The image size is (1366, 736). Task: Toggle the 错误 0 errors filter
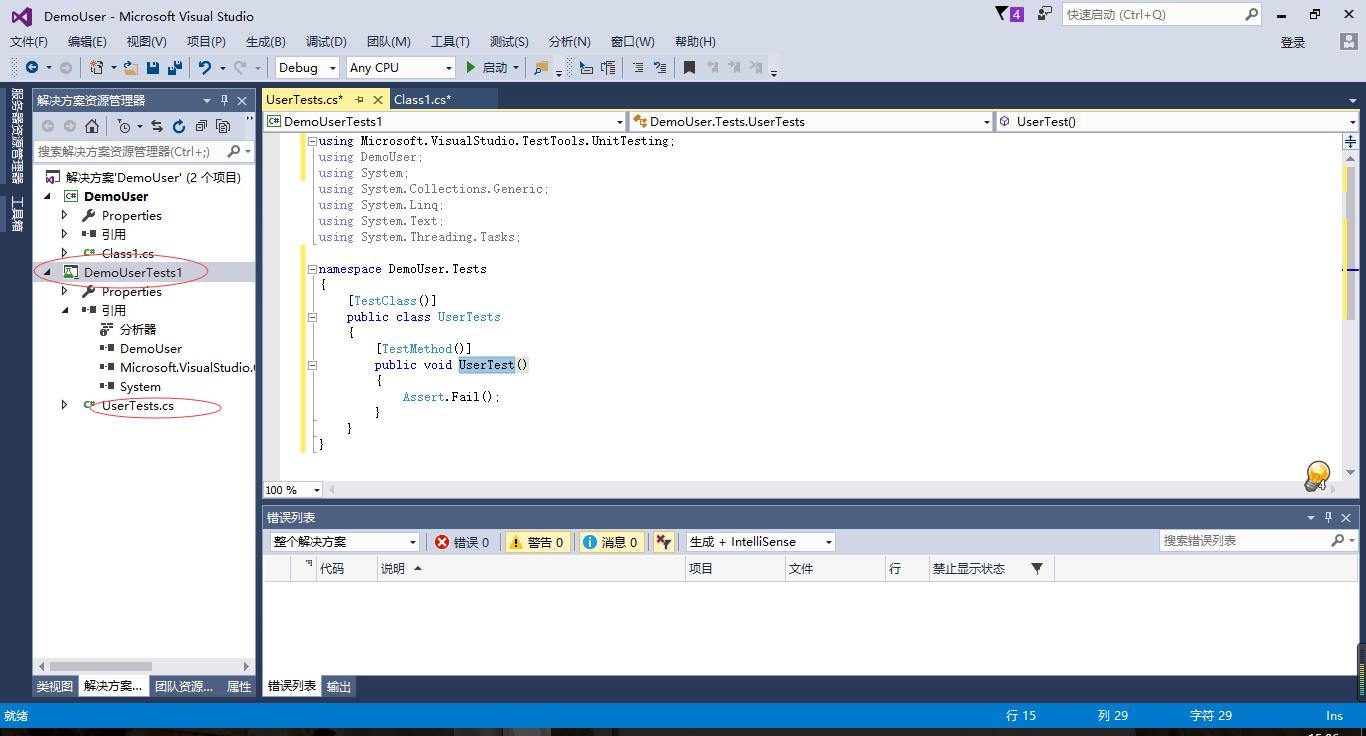pyautogui.click(x=462, y=542)
